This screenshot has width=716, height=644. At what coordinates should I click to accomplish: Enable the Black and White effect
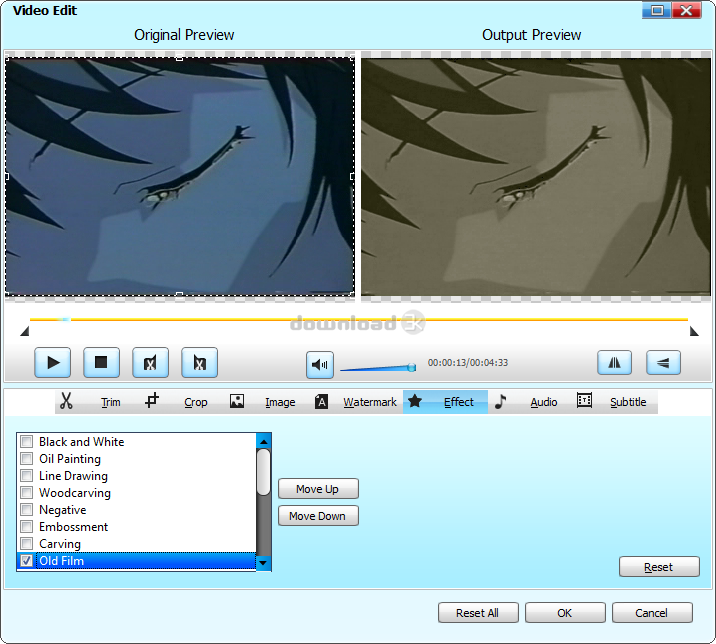(27, 442)
